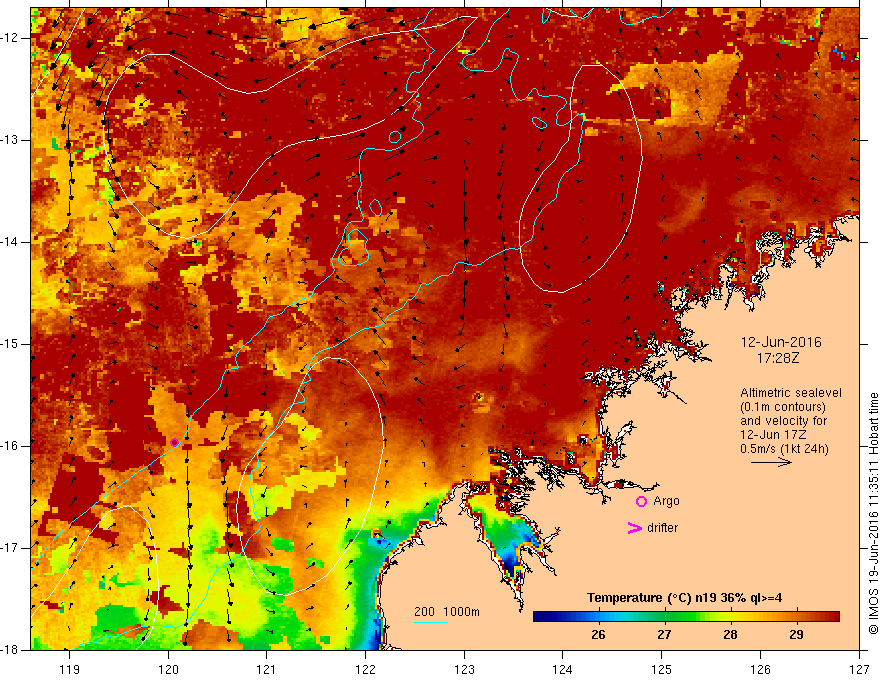
Task: Click the IMOS copyright timestamp text
Action: 873,513
